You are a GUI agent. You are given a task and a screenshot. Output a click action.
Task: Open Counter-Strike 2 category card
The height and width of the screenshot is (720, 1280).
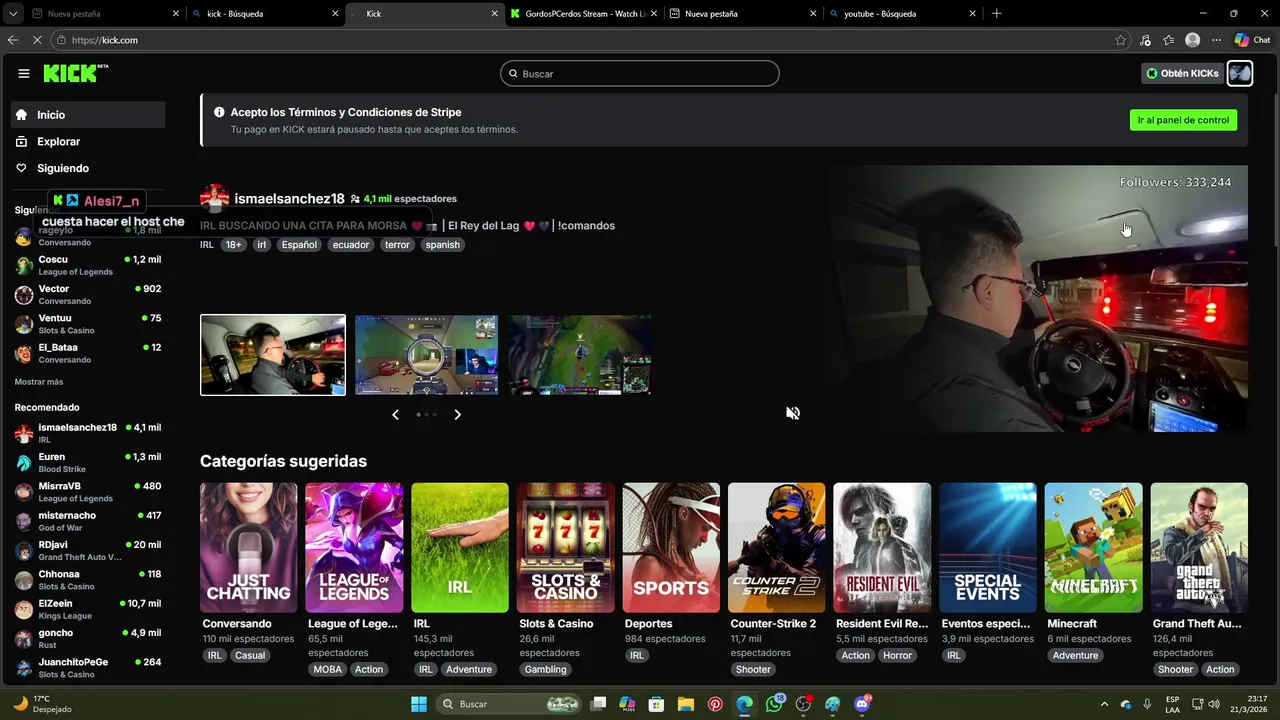[x=776, y=548]
